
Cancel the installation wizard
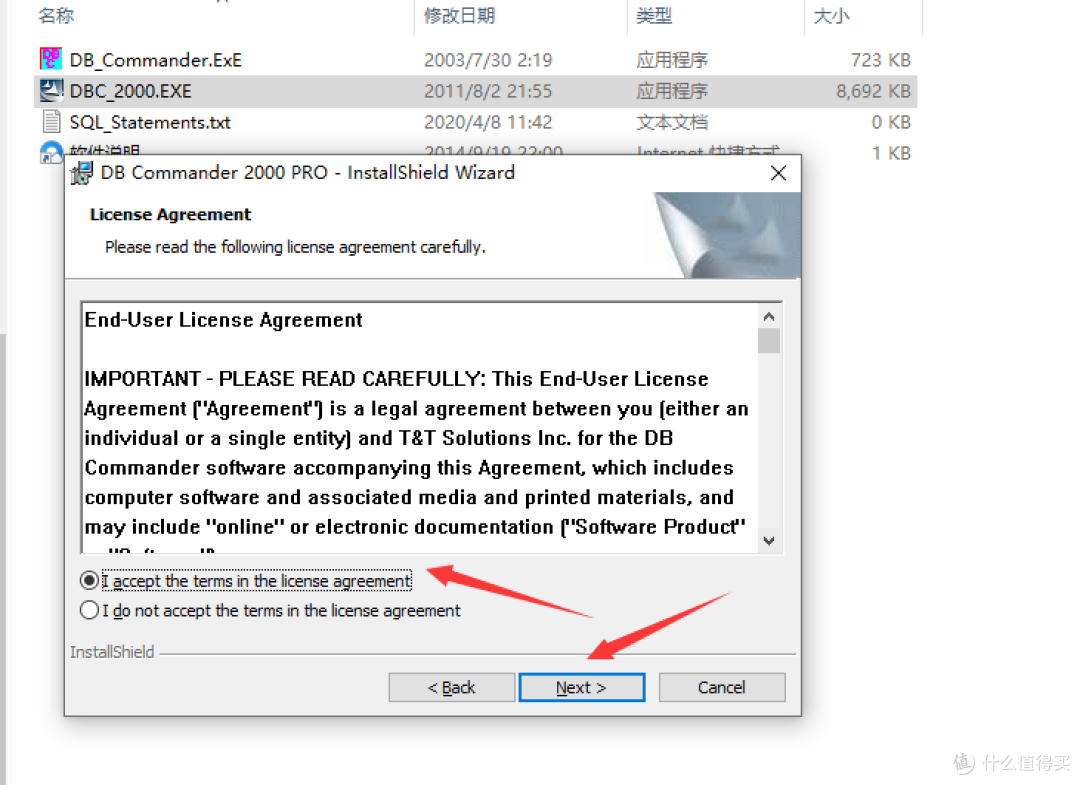point(721,687)
